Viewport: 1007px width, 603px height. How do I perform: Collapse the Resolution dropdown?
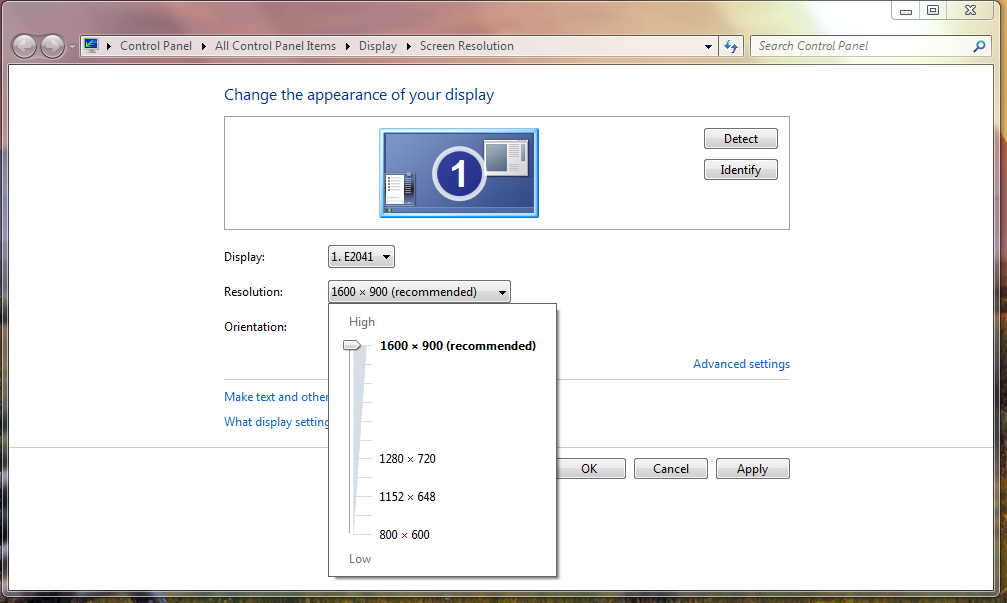click(419, 292)
